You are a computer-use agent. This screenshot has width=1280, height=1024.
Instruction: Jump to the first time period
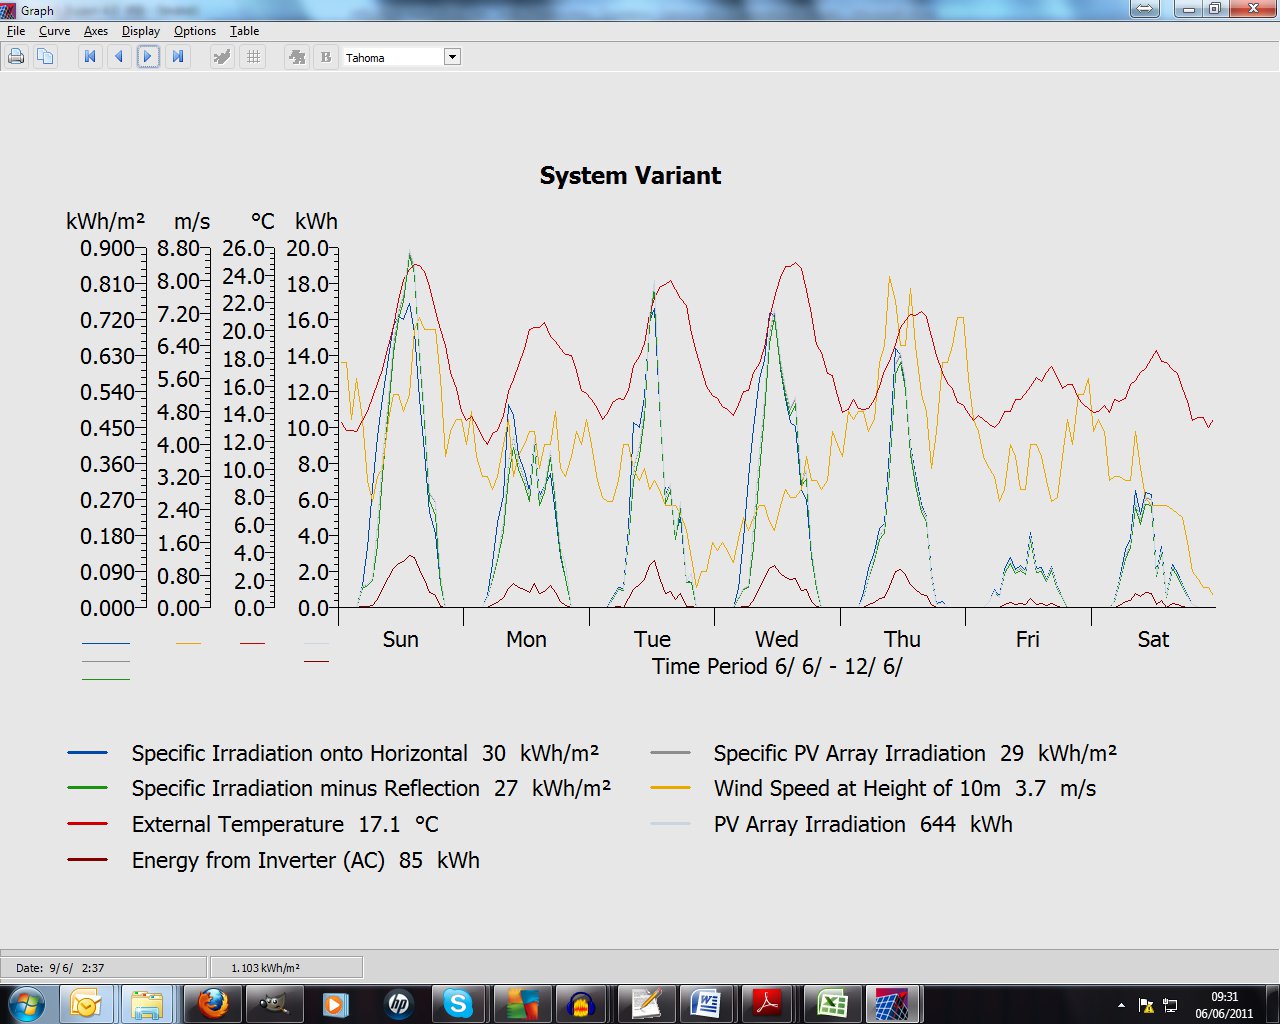point(90,57)
